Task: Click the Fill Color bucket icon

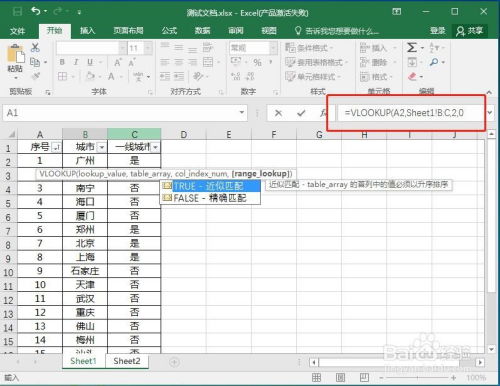Action: pos(90,77)
